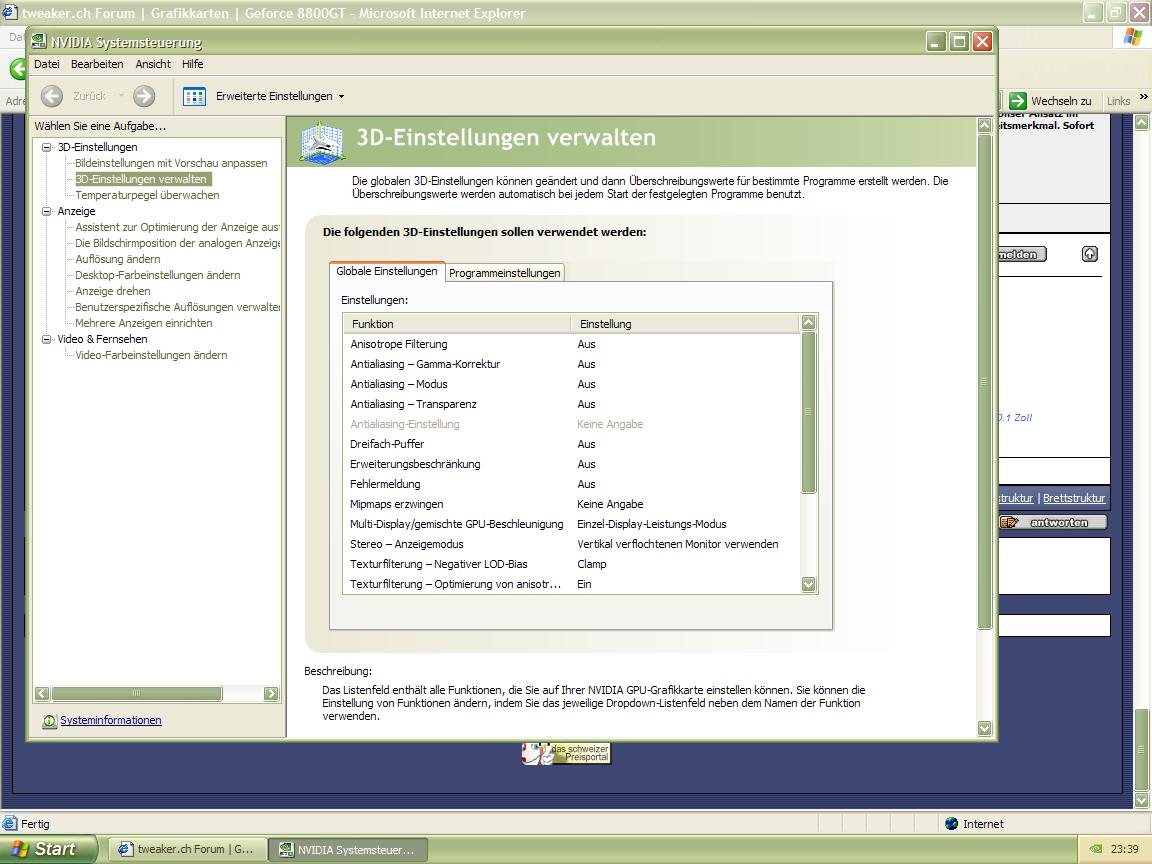1152x864 pixels.
Task: Click the Forward arrow icon in toolbar
Action: click(144, 96)
